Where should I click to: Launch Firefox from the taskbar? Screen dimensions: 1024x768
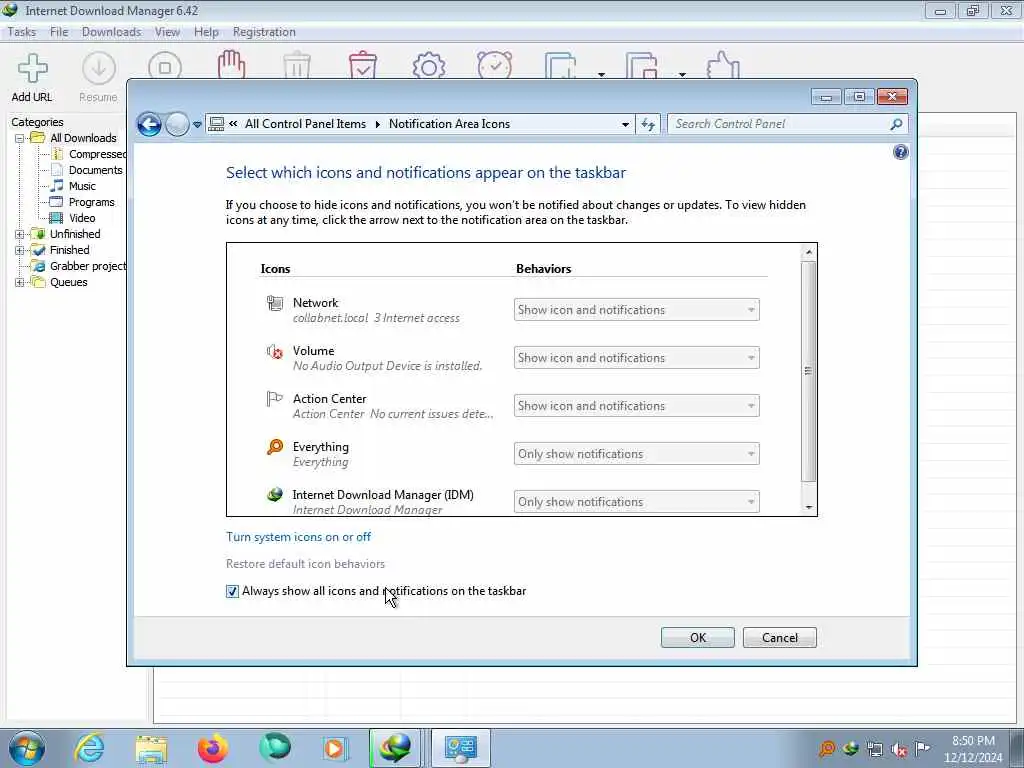[x=213, y=748]
